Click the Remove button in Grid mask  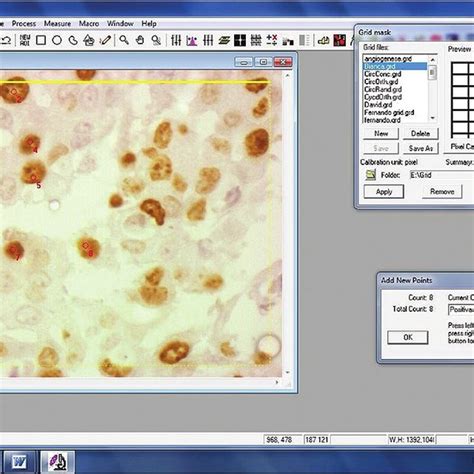click(442, 192)
